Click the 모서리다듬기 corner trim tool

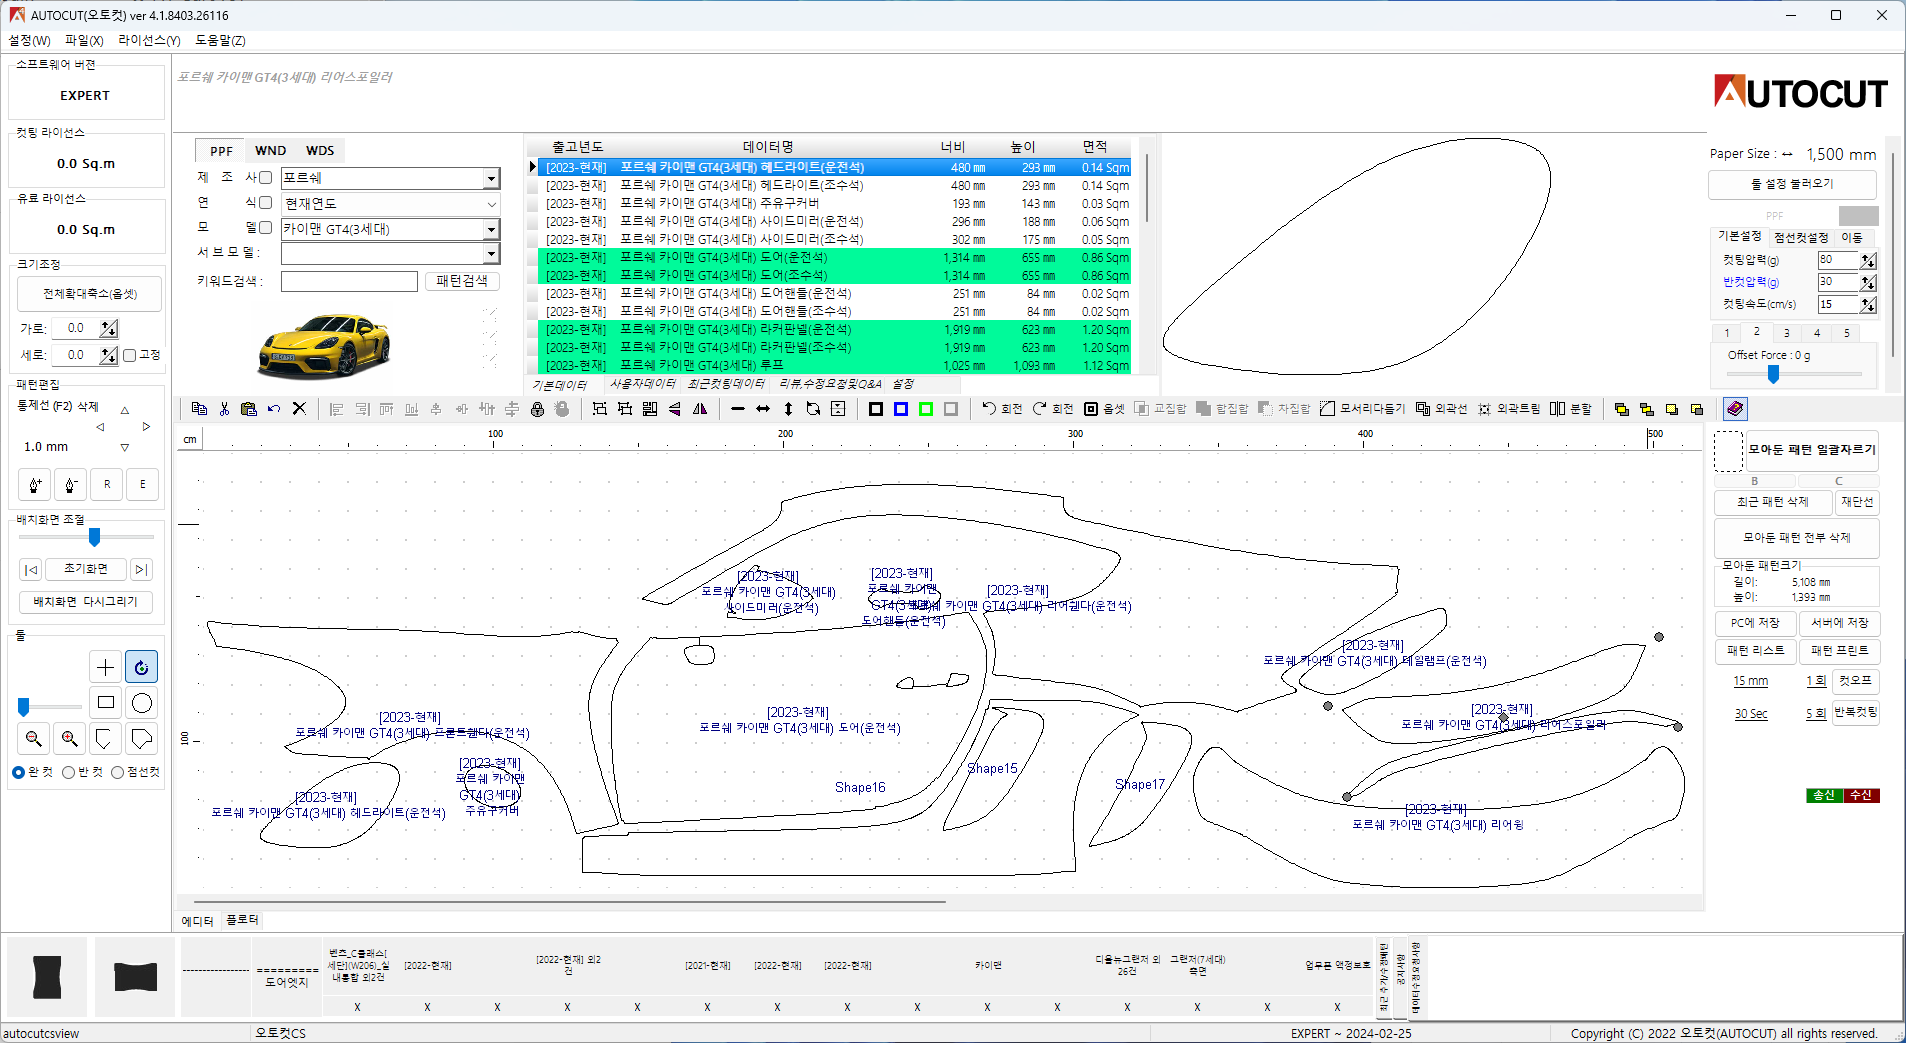tap(1362, 409)
